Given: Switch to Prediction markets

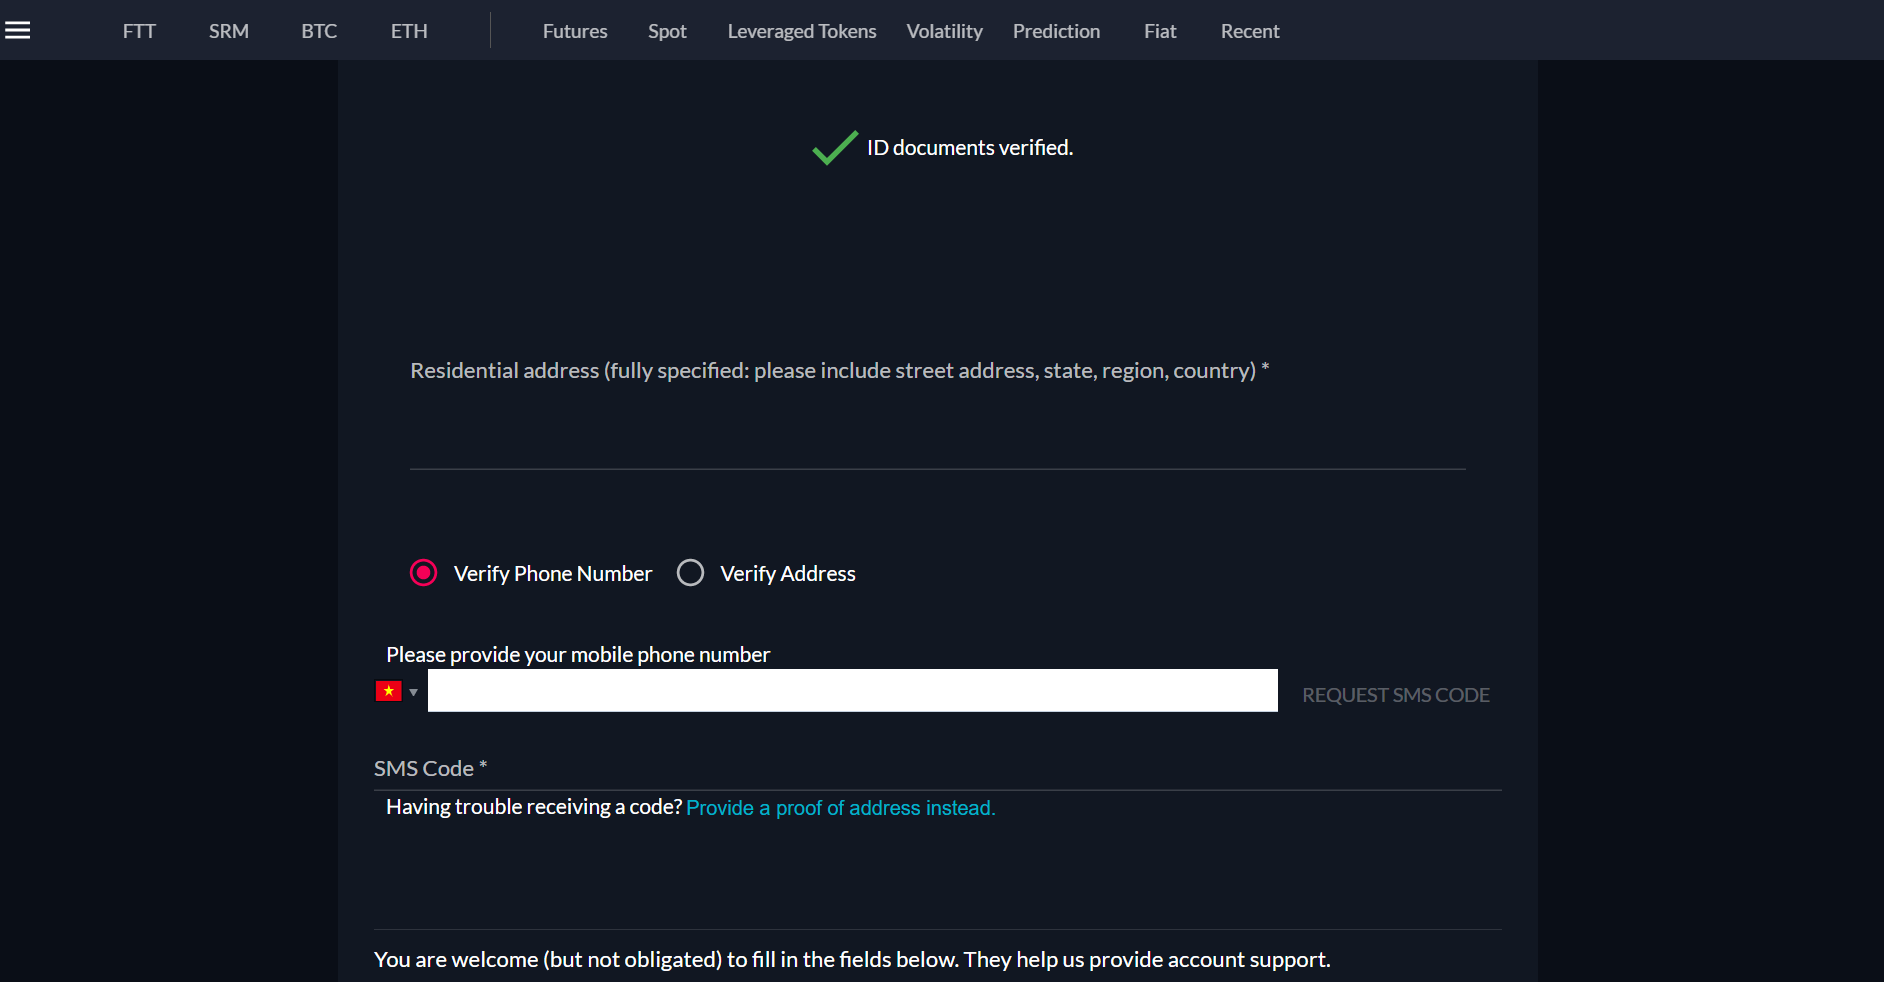Looking at the screenshot, I should pyautogui.click(x=1056, y=31).
